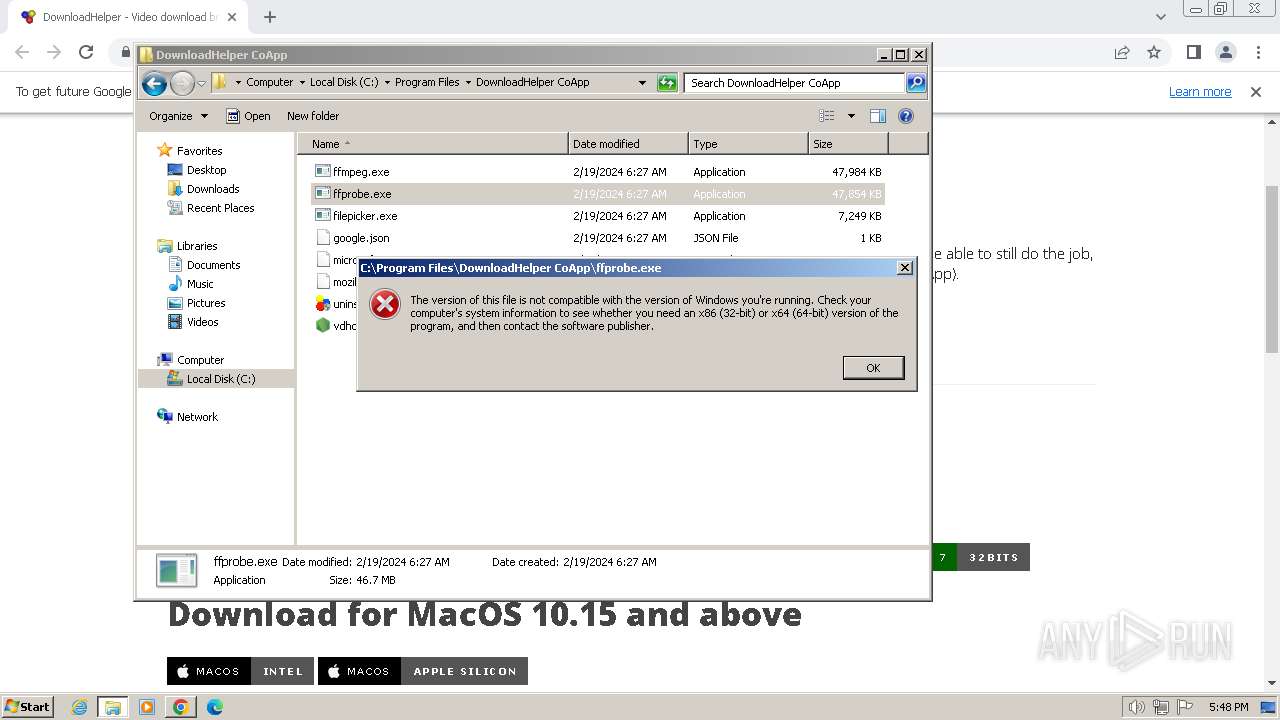
Task: Open Explorer help
Action: 906,116
